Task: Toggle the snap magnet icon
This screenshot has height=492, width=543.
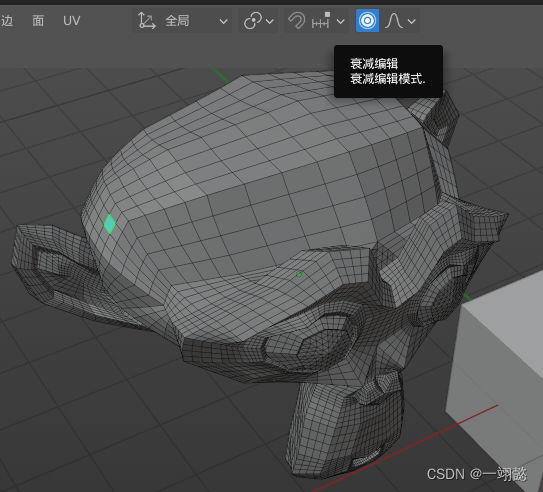Action: (x=296, y=21)
